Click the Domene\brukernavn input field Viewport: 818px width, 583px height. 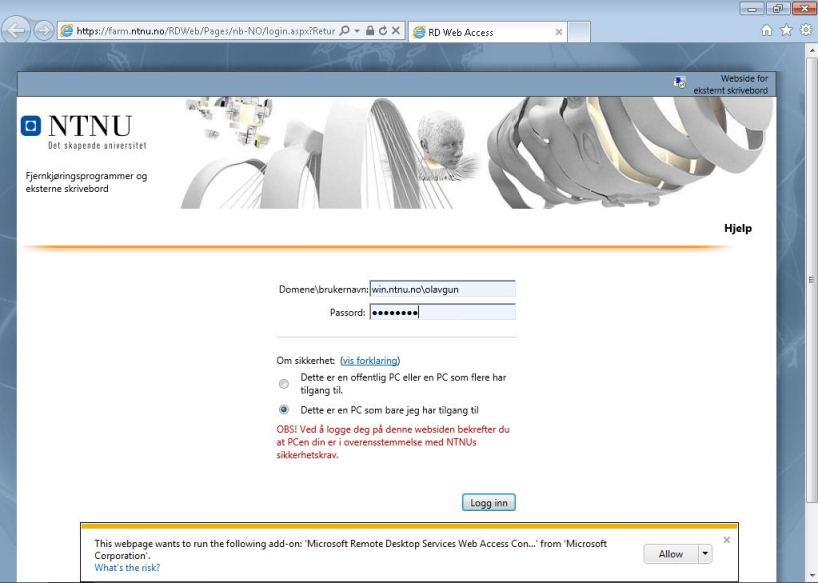pyautogui.click(x=442, y=289)
